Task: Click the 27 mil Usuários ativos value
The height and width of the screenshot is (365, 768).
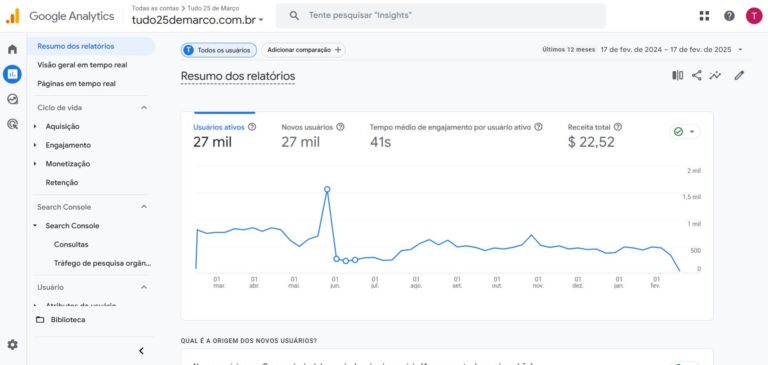Action: tap(212, 142)
